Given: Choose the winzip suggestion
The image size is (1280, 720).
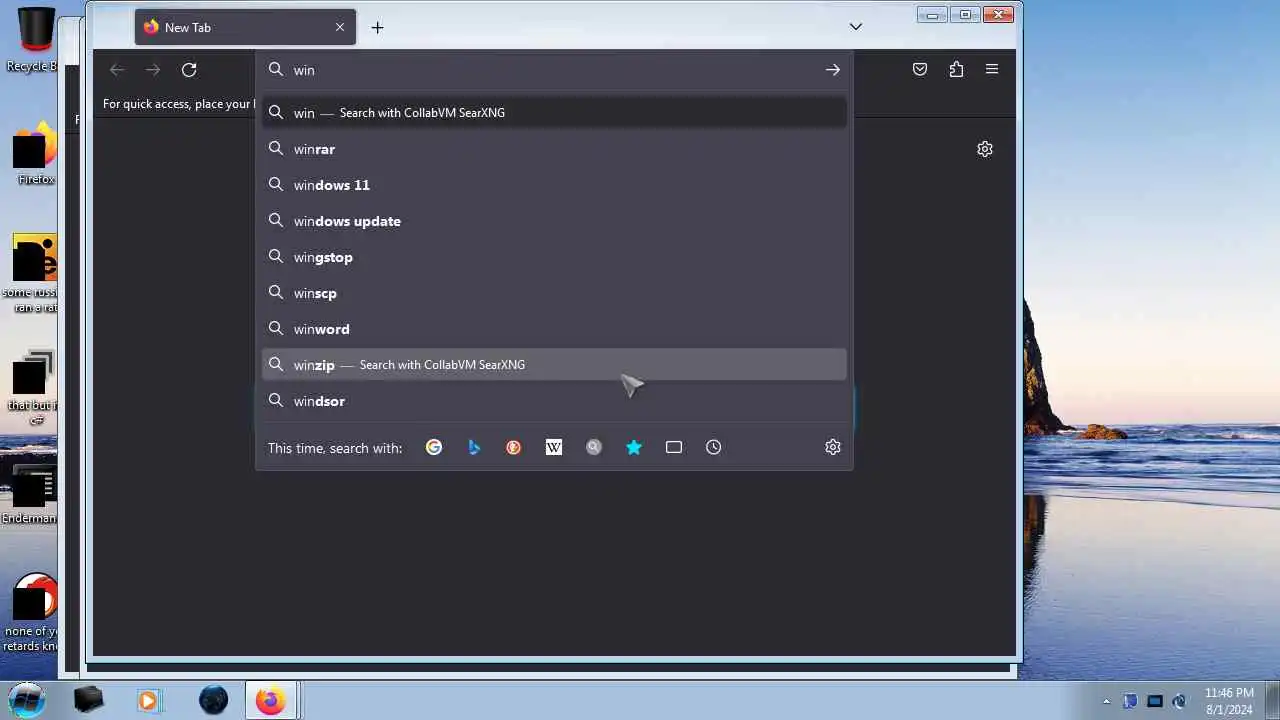Looking at the screenshot, I should click(x=554, y=365).
